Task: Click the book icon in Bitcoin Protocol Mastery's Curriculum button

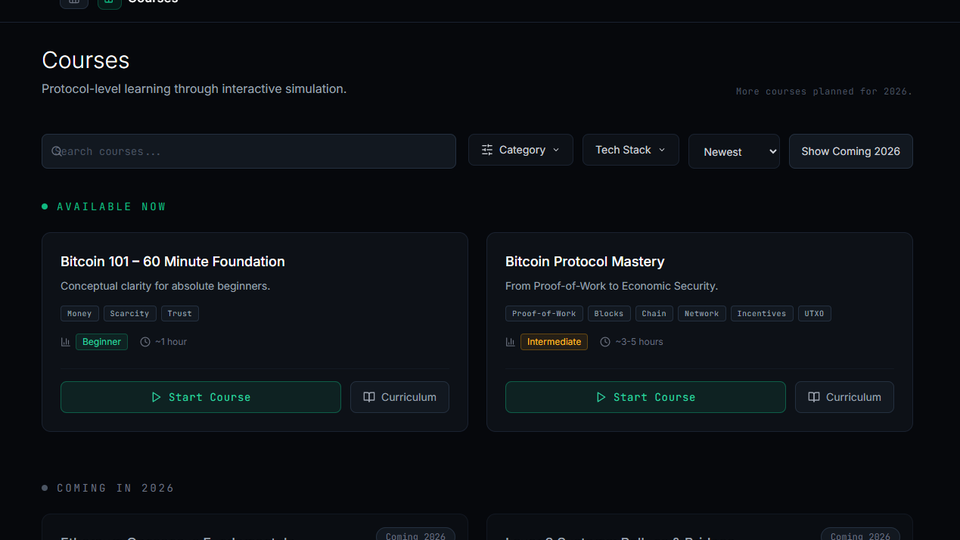Action: (814, 397)
